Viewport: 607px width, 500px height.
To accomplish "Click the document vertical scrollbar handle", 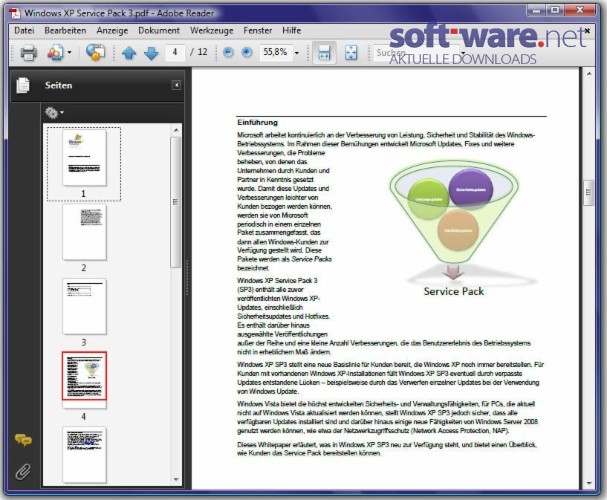I will coord(589,193).
